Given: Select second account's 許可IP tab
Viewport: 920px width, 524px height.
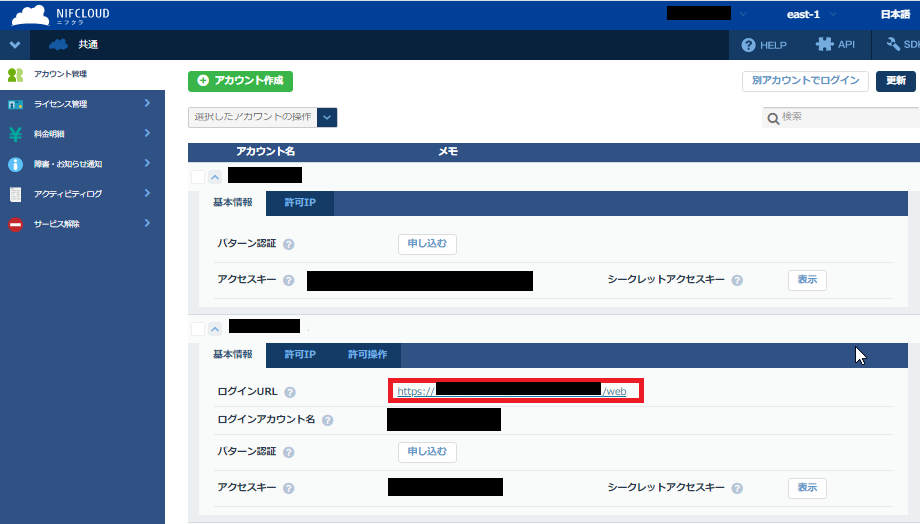Looking at the screenshot, I should tap(300, 355).
